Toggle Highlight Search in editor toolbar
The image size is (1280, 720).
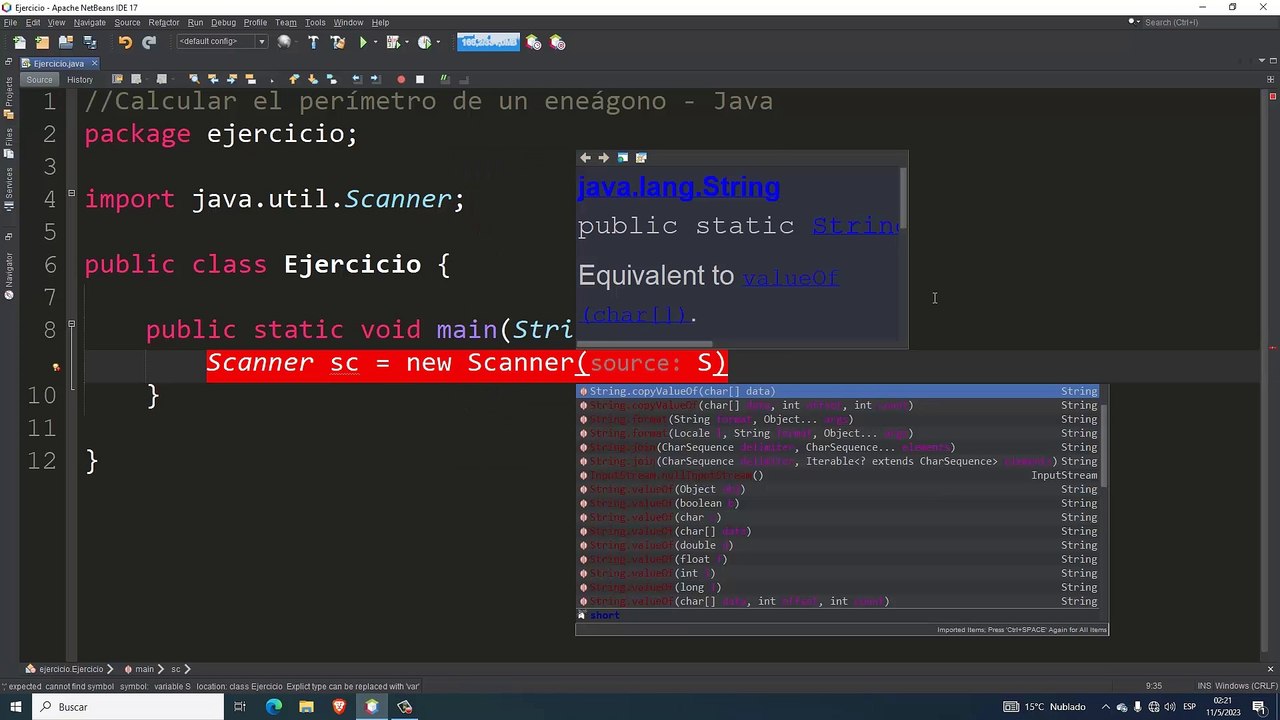point(250,79)
